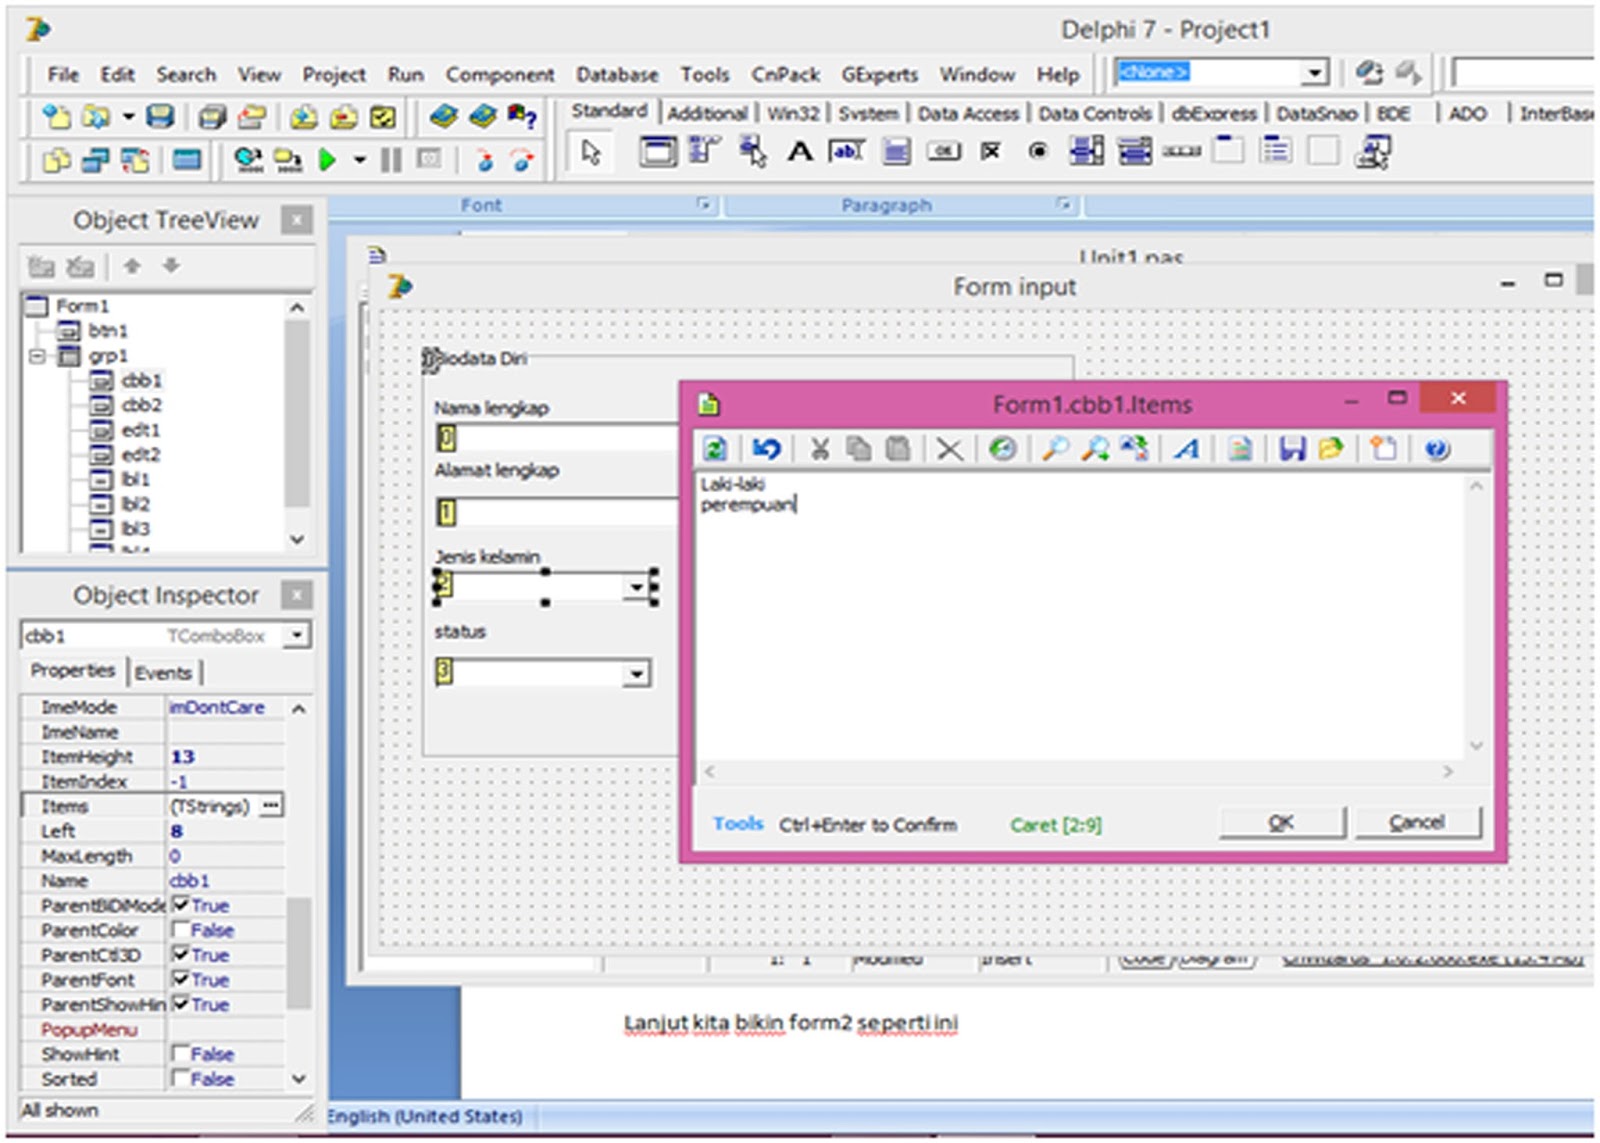This screenshot has height=1143, width=1600.
Task: Click the Save All toolbar icon
Action: pos(211,117)
